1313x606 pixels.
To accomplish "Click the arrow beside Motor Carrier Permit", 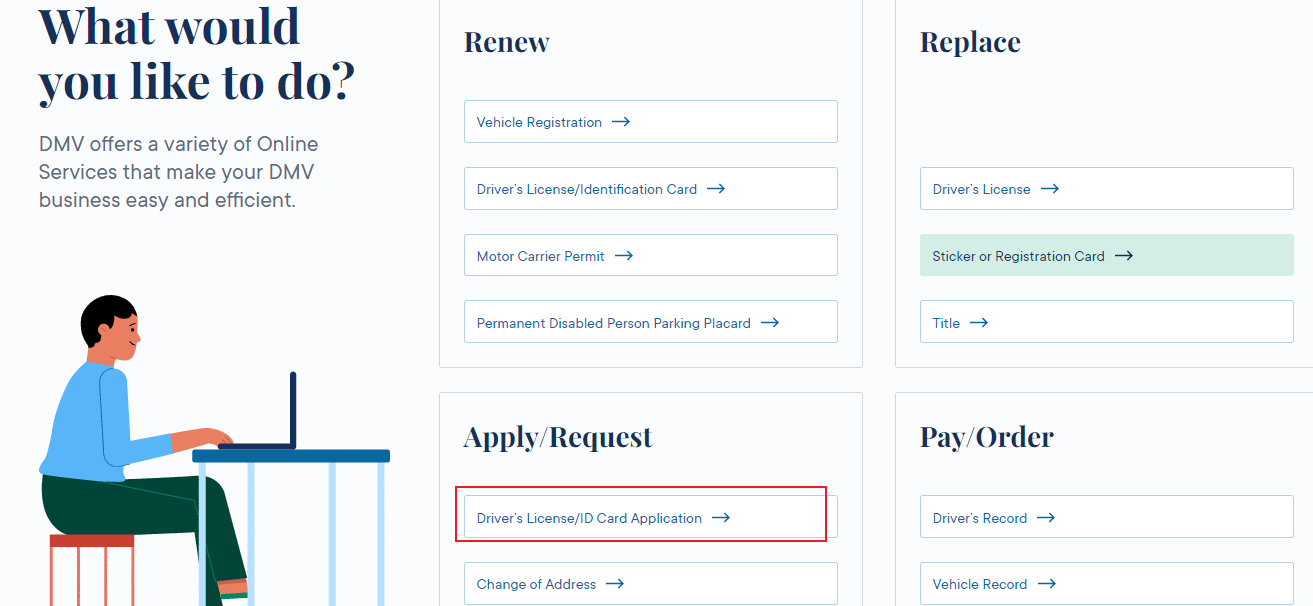I will [624, 256].
